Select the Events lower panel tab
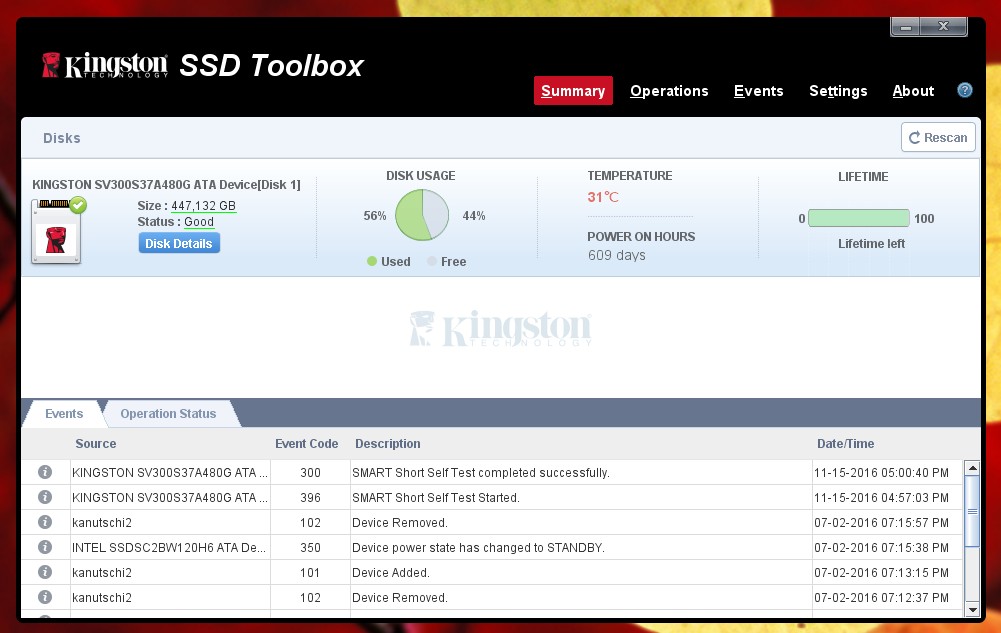Viewport: 1001px width, 633px height. (x=64, y=413)
